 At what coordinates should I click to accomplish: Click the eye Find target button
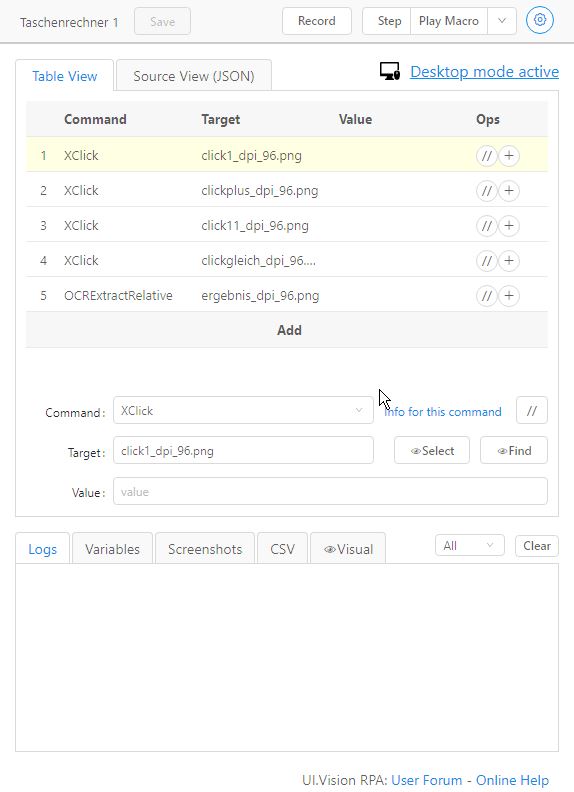click(514, 451)
